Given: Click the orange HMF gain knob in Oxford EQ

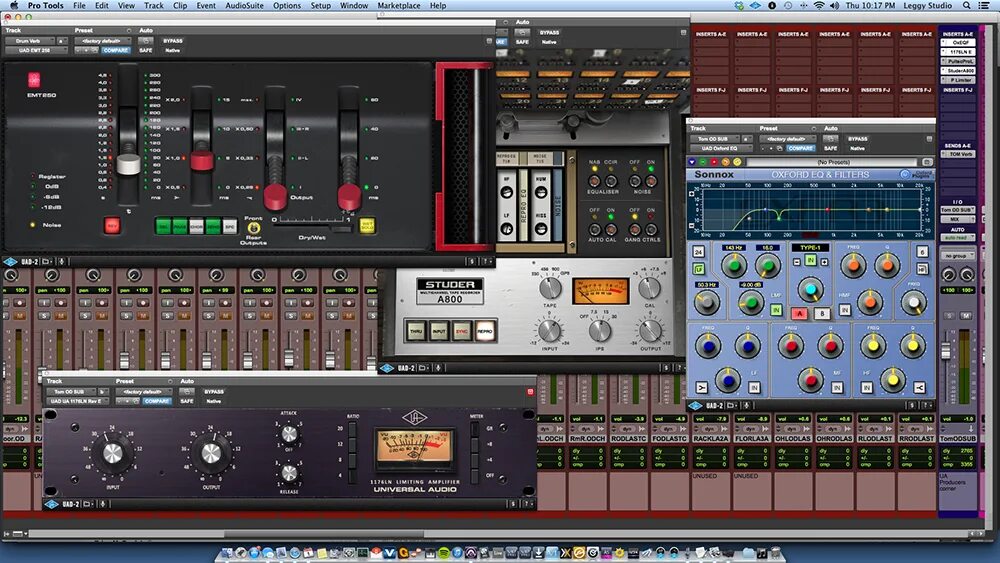Looking at the screenshot, I should 869,302.
